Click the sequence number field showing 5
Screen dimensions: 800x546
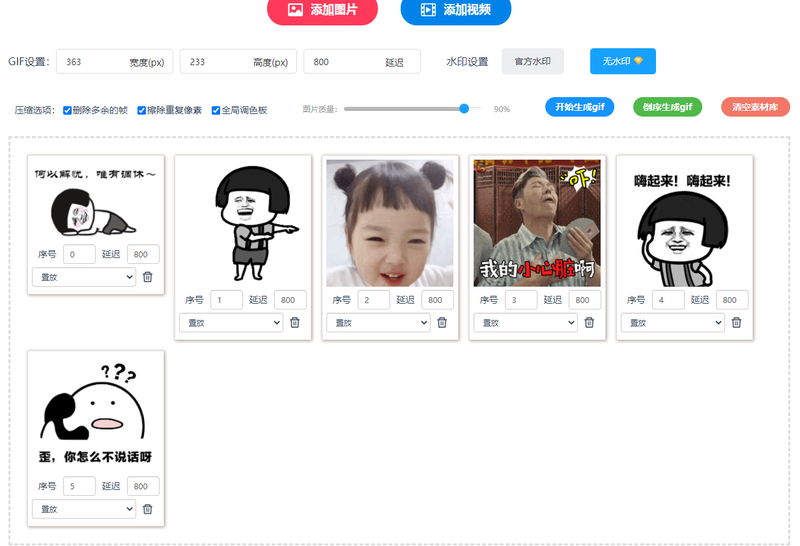[x=79, y=486]
